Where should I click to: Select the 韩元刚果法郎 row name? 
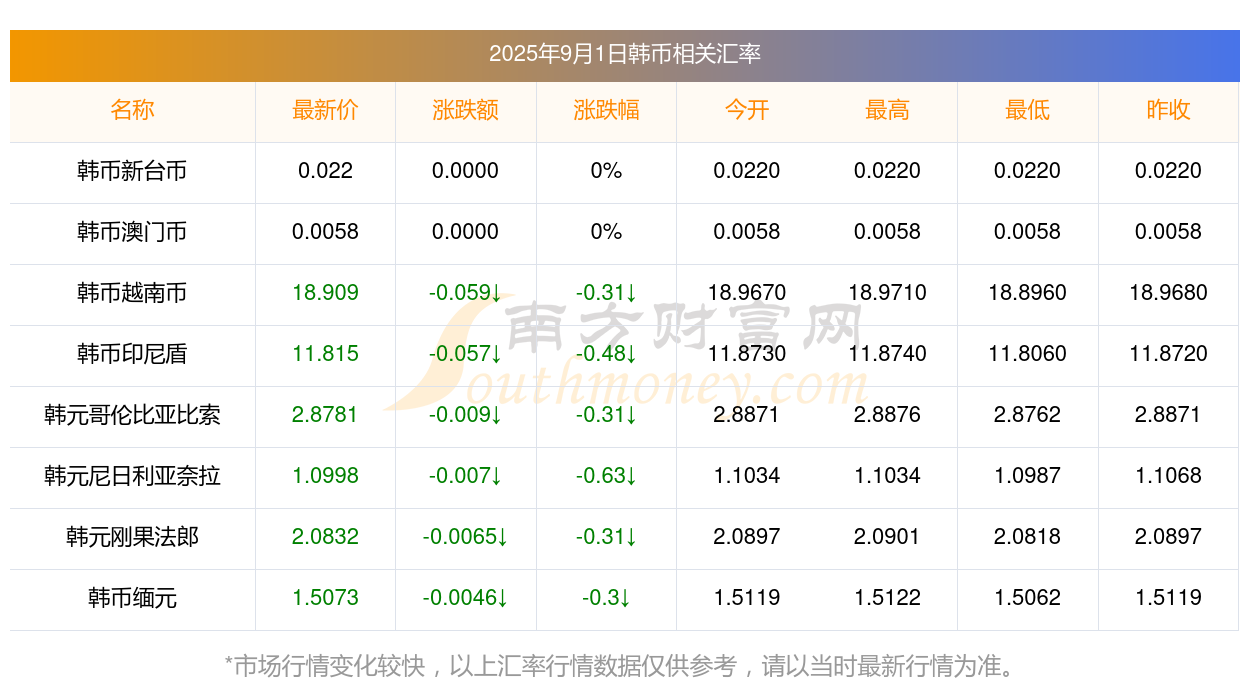132,537
